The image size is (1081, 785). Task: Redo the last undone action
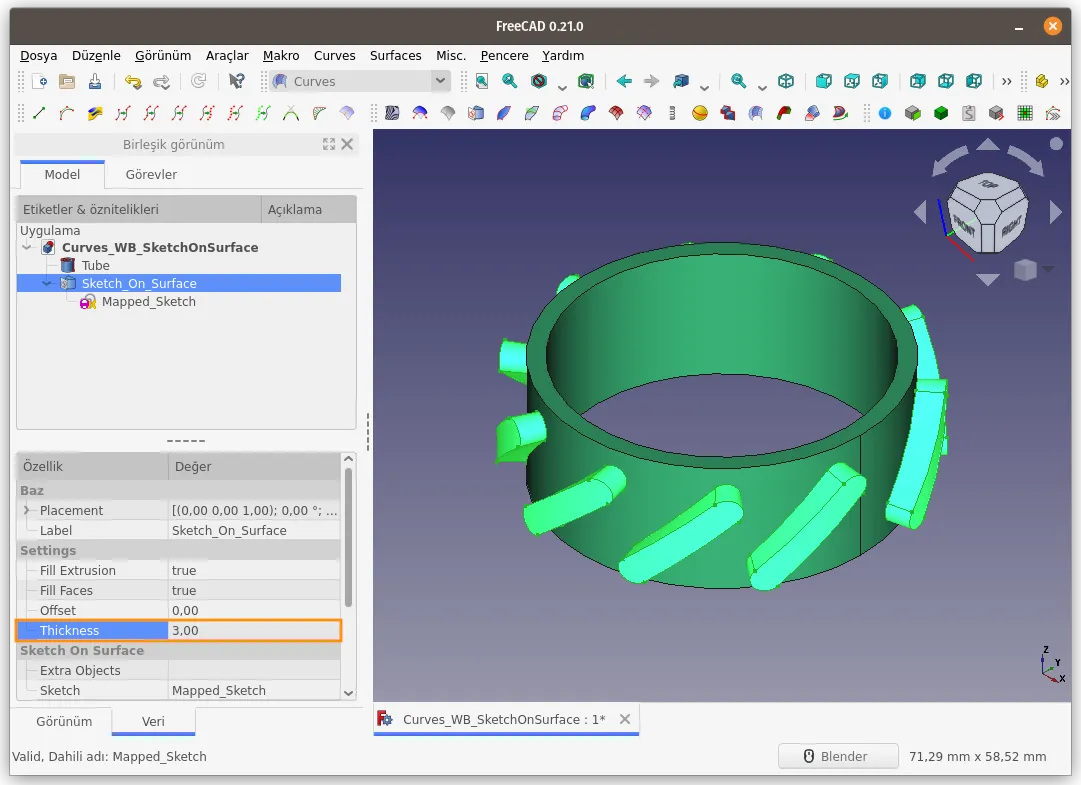[161, 81]
